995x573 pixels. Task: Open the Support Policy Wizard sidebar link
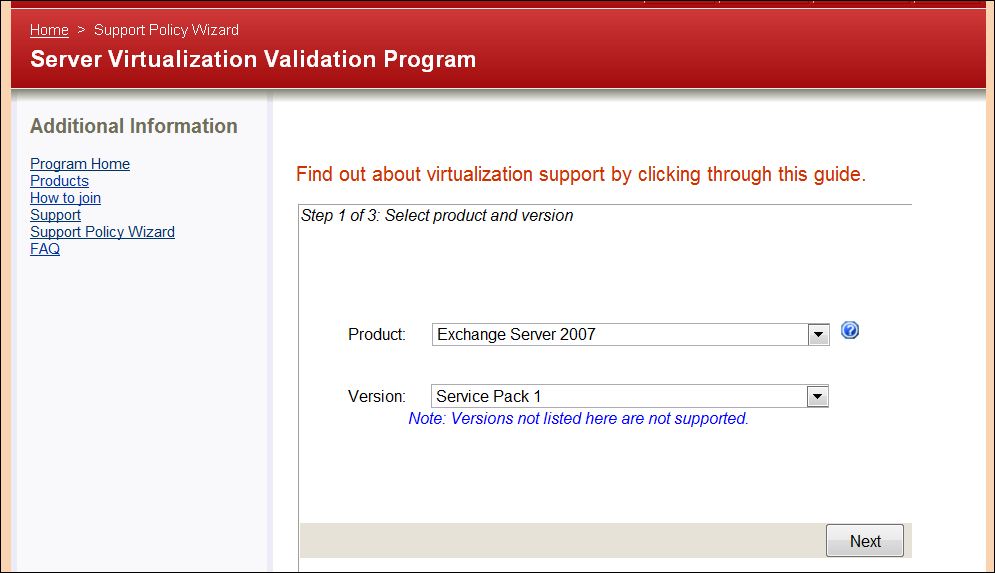102,232
